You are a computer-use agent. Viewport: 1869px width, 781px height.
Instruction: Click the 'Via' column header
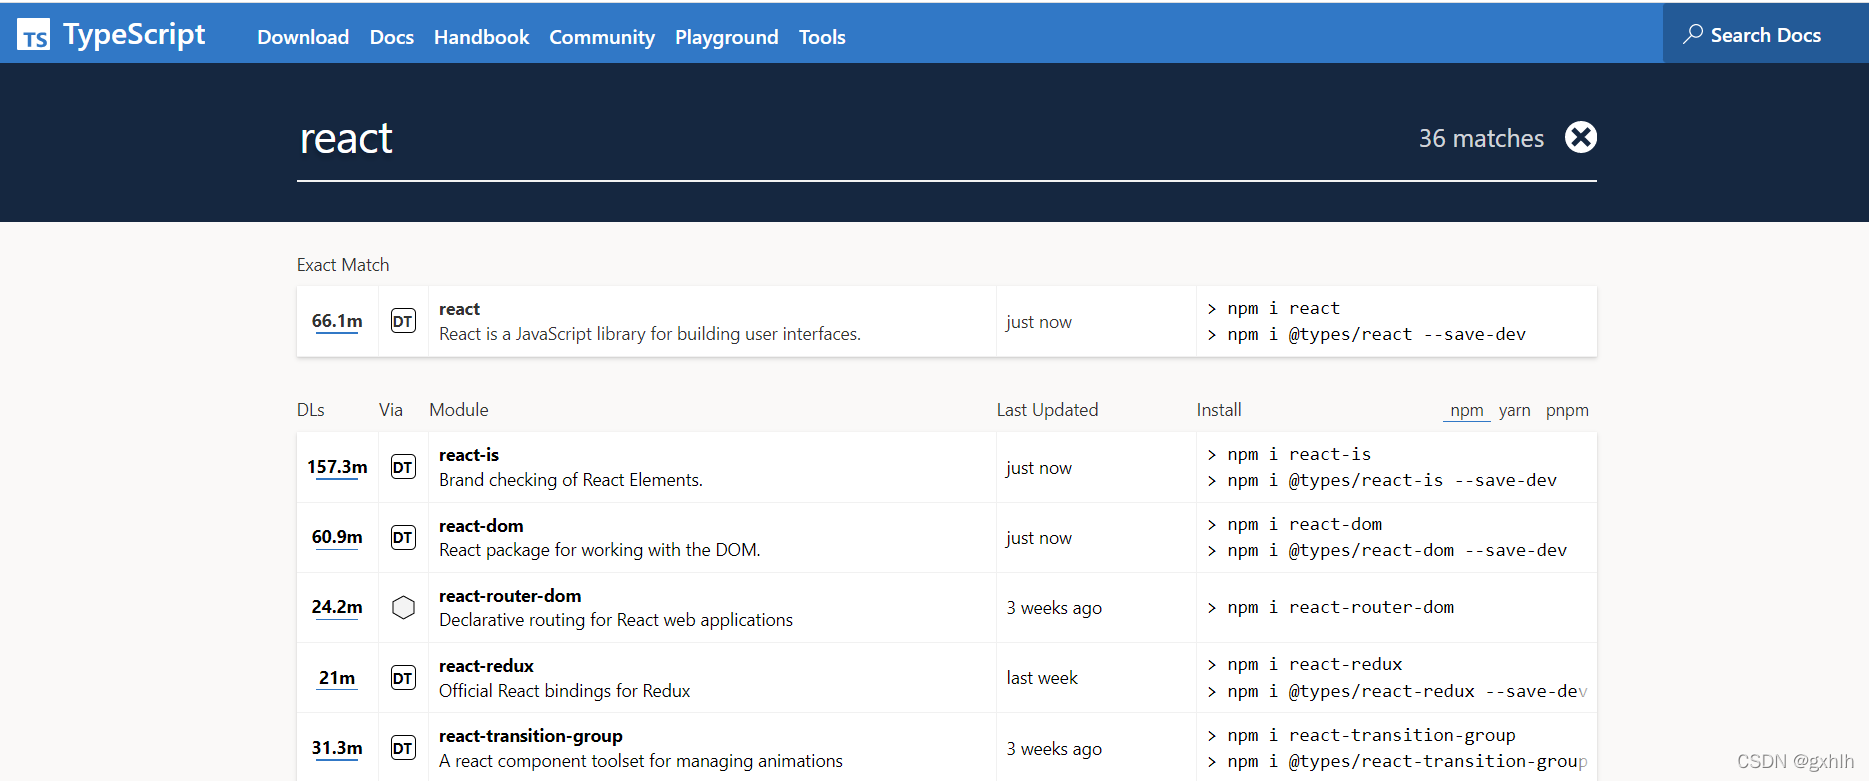(391, 410)
